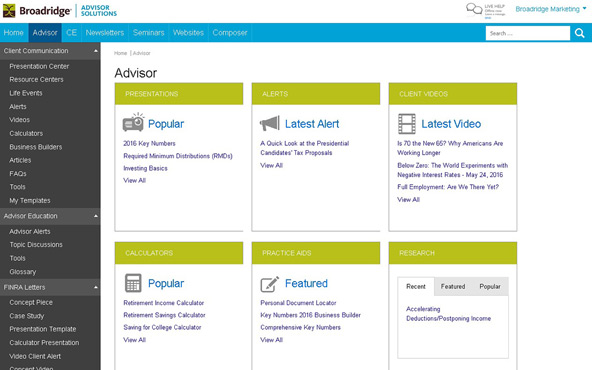The image size is (592, 370).
Task: Click into the Search input field
Action: 527,33
